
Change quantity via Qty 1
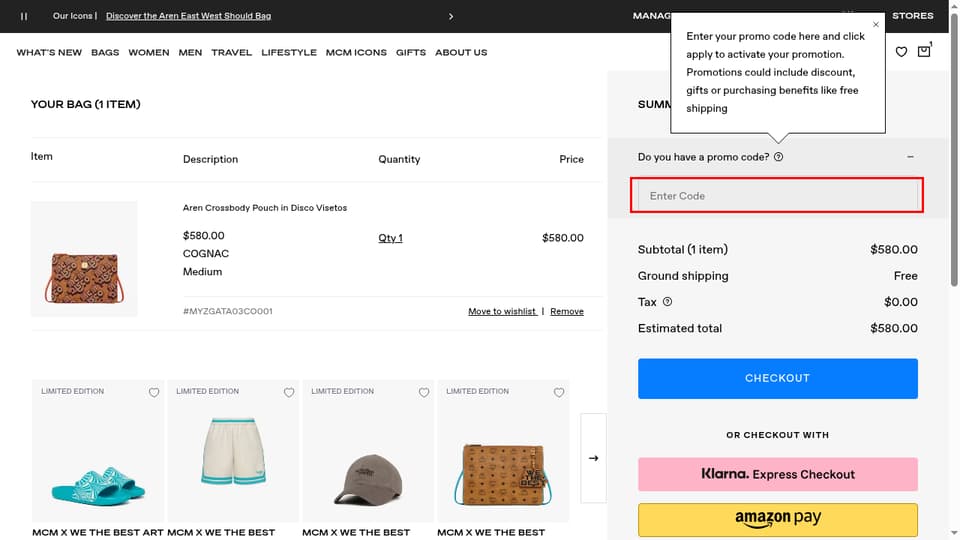391,238
